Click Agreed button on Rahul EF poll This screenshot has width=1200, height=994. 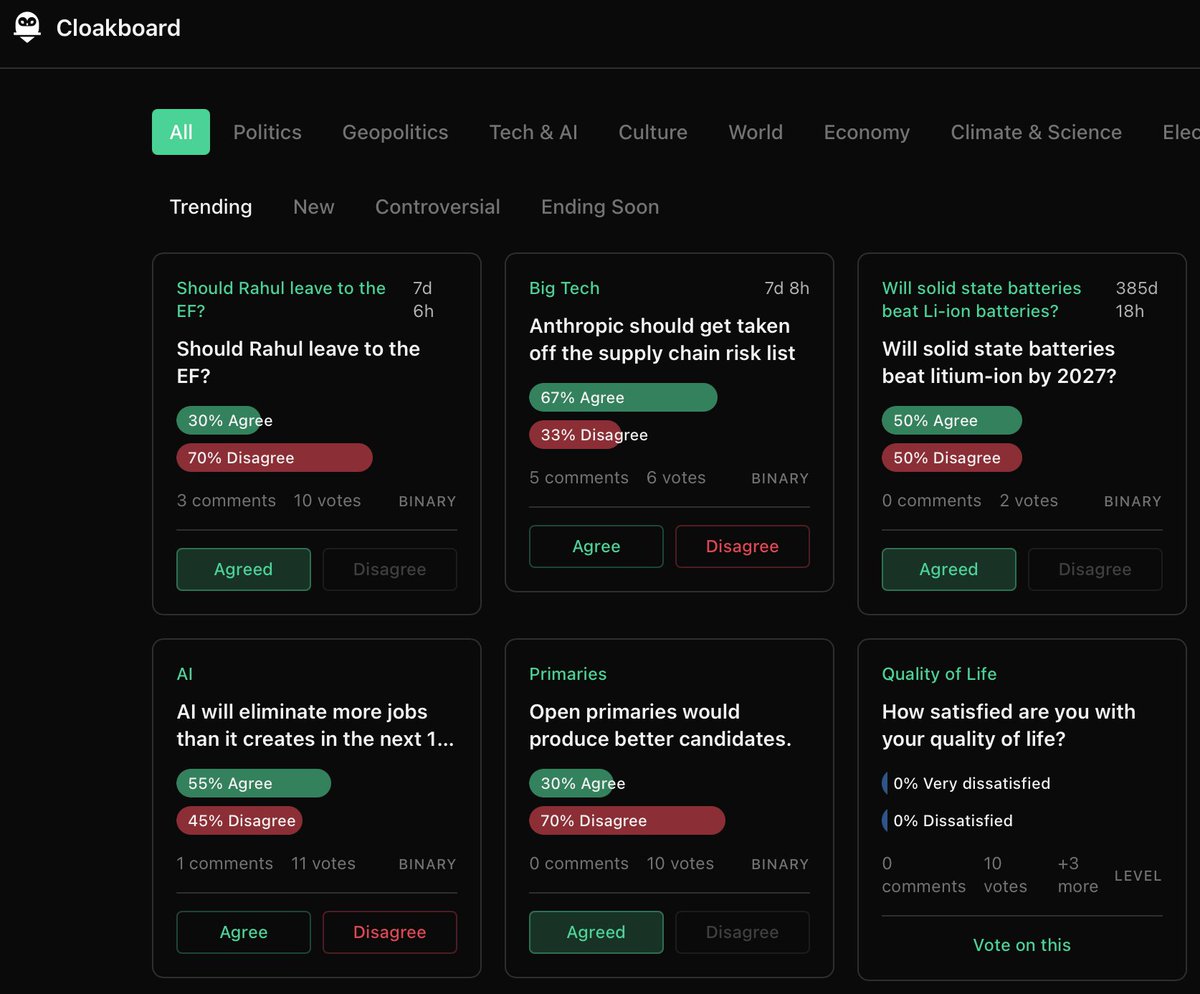pos(243,569)
